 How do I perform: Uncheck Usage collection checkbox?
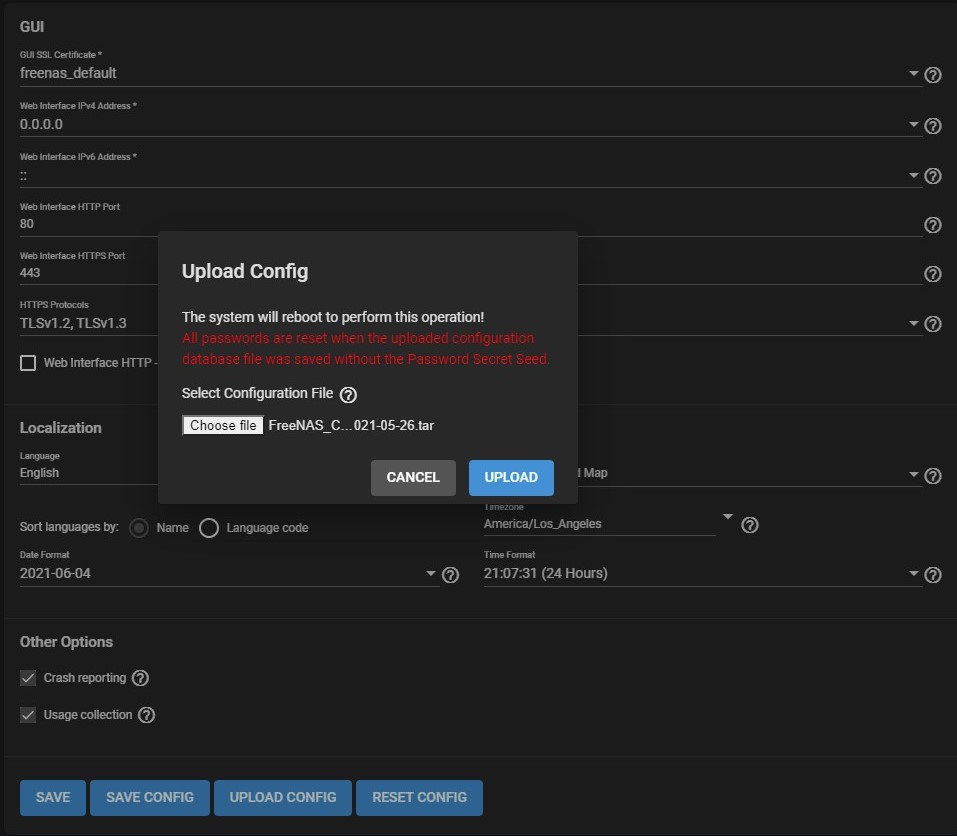(28, 715)
